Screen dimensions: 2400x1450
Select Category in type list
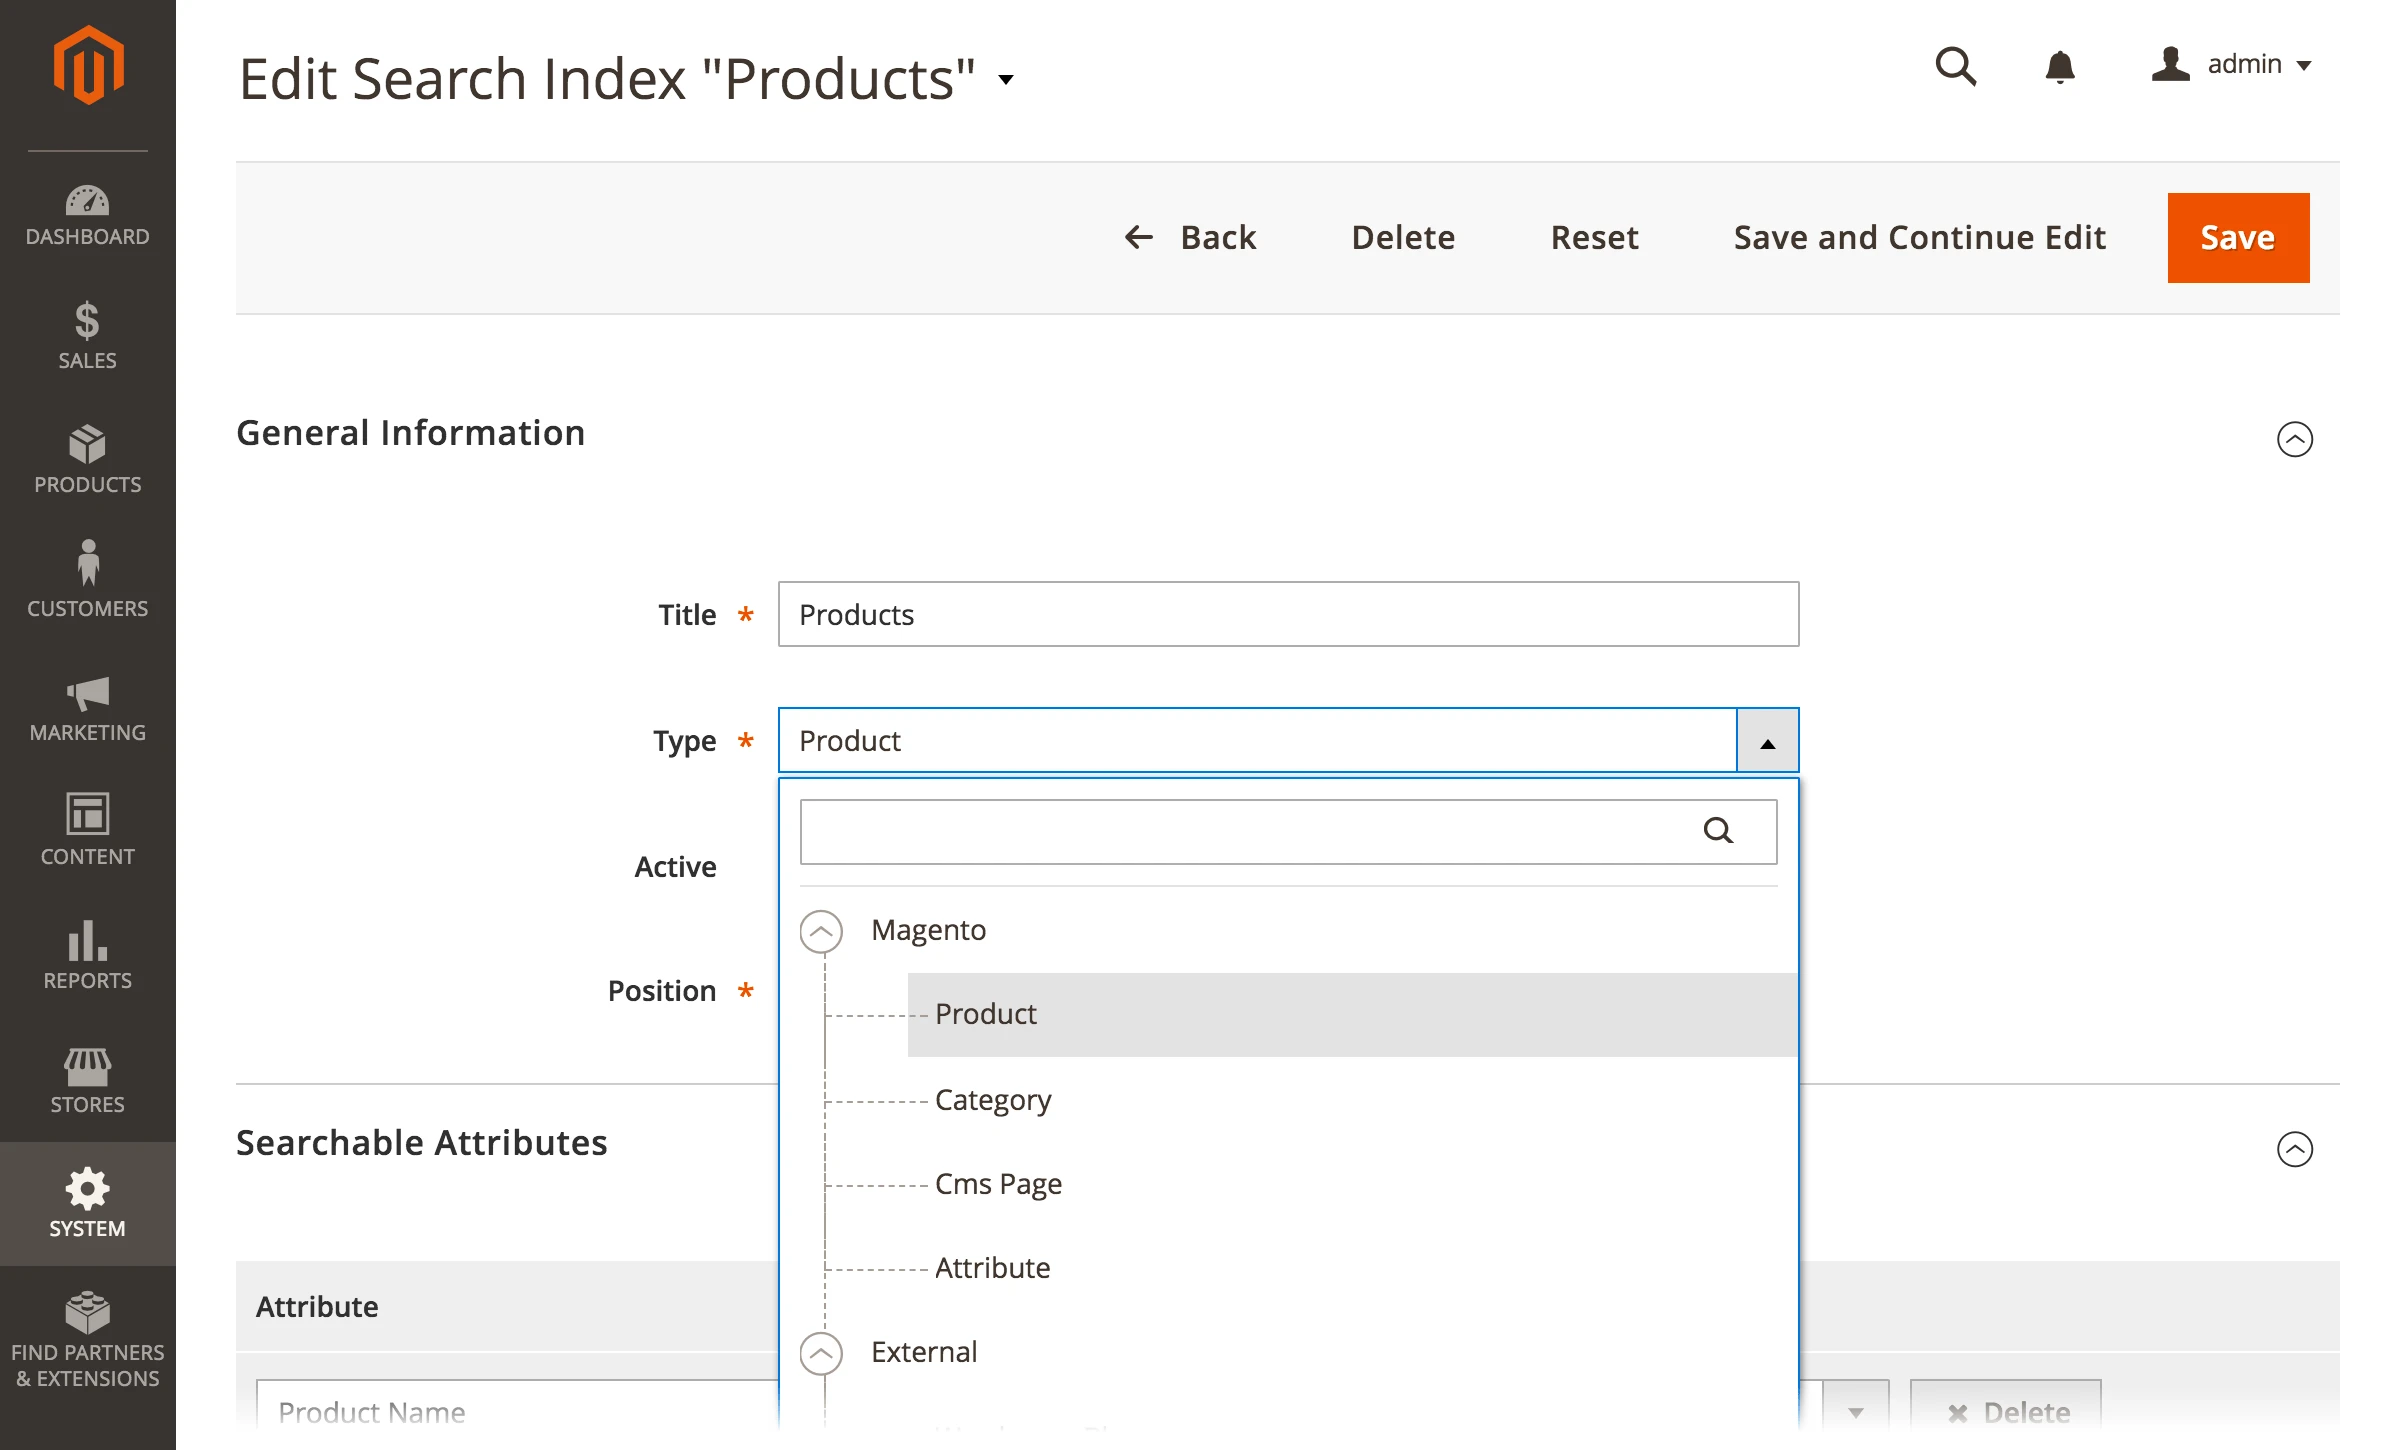pyautogui.click(x=992, y=1100)
